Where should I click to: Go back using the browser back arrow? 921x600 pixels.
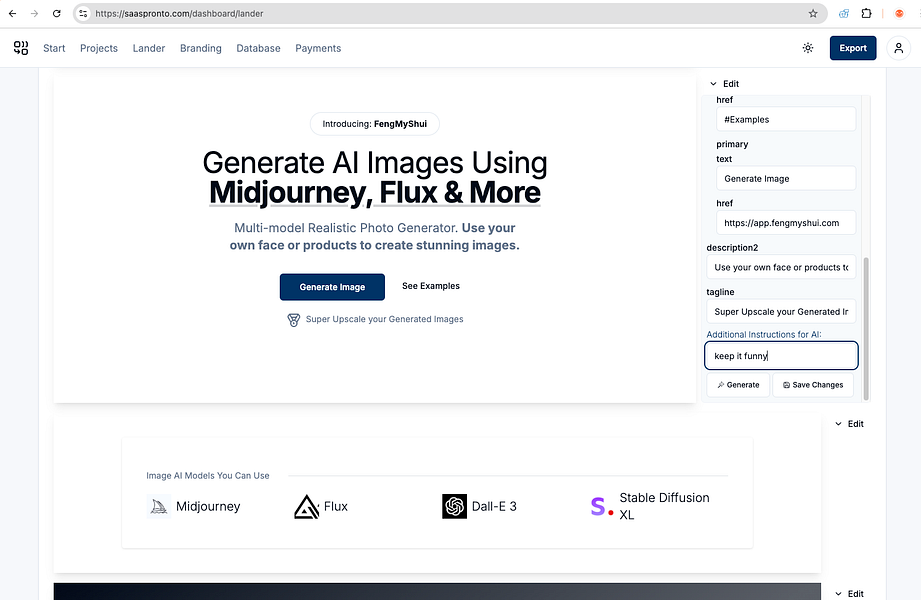pyautogui.click(x=13, y=14)
